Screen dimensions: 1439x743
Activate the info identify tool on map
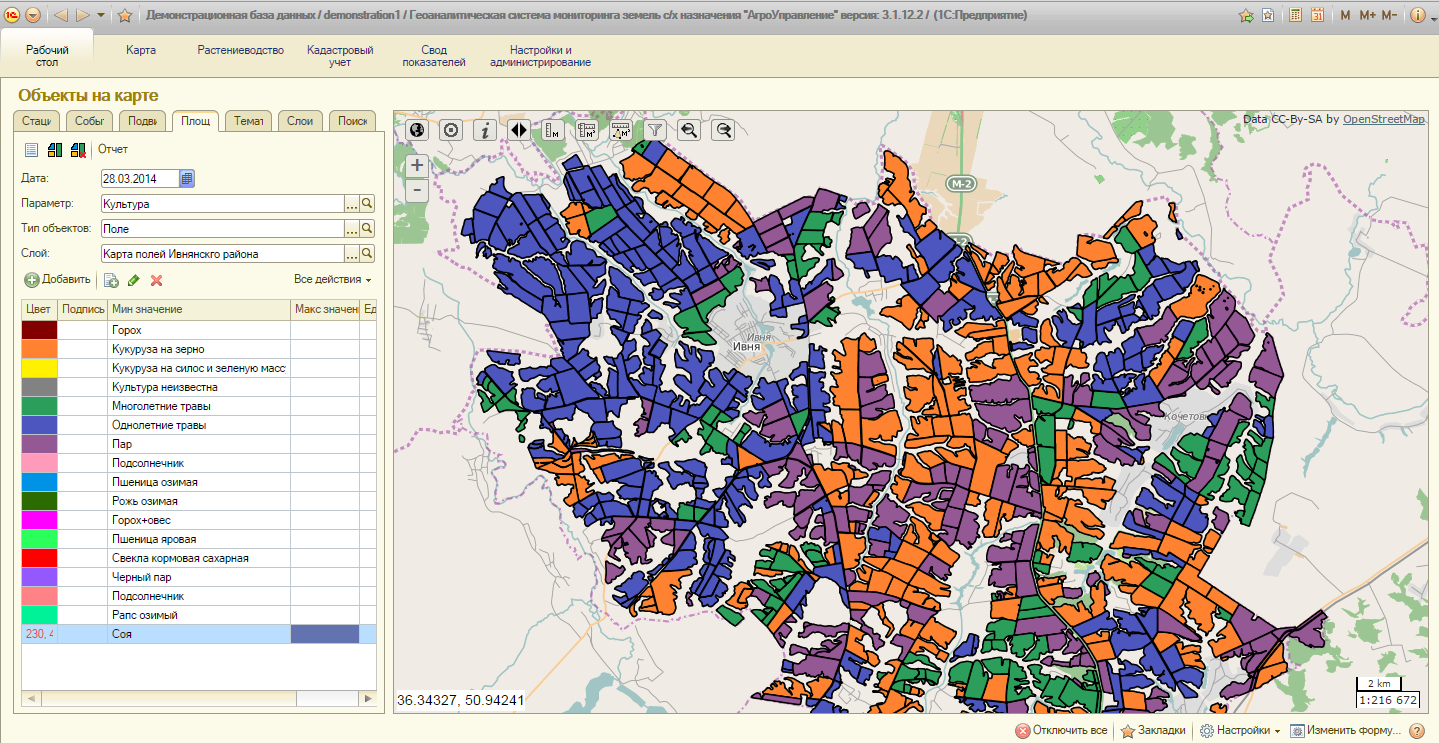point(485,130)
